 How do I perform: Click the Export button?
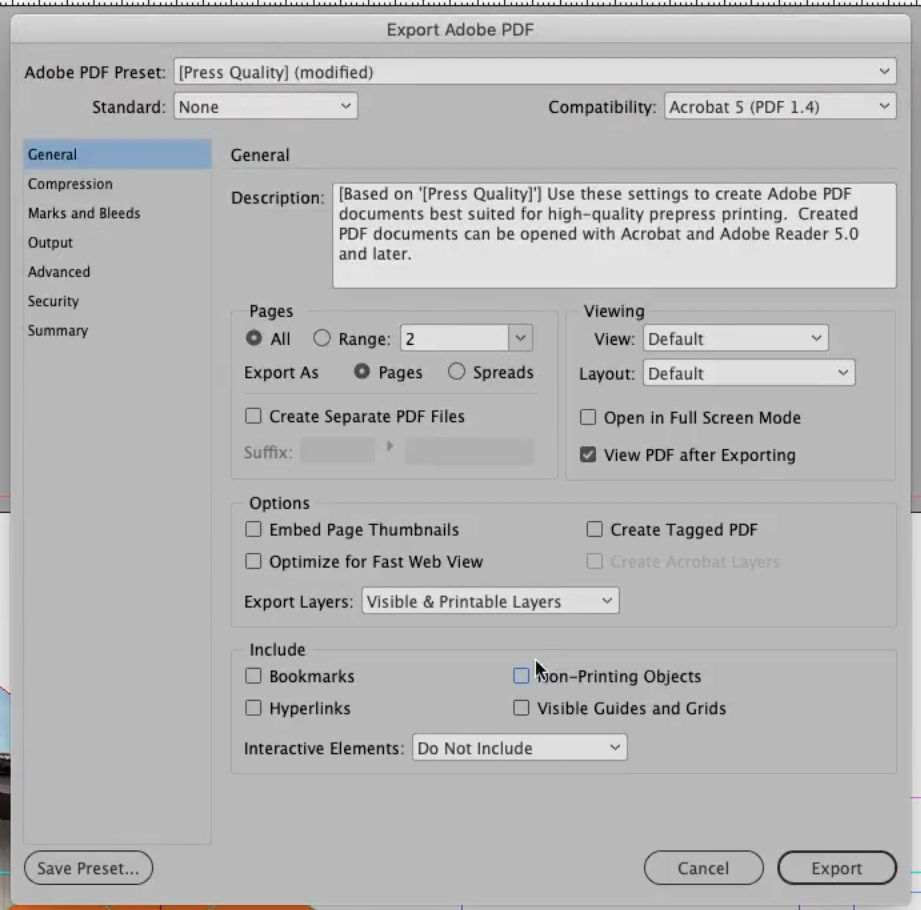(837, 868)
